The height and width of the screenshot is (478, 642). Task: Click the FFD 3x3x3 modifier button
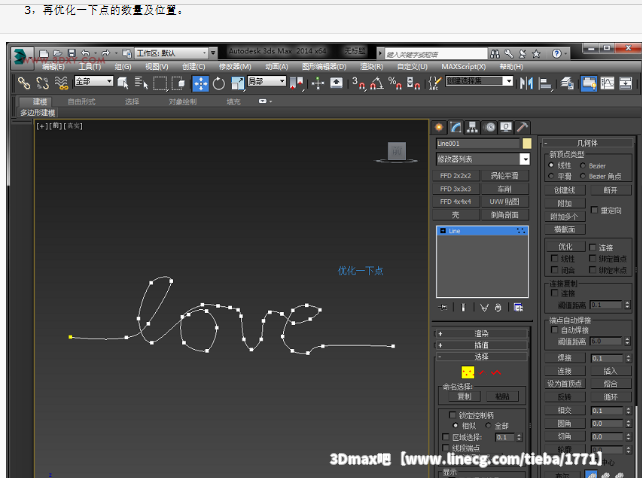click(455, 188)
